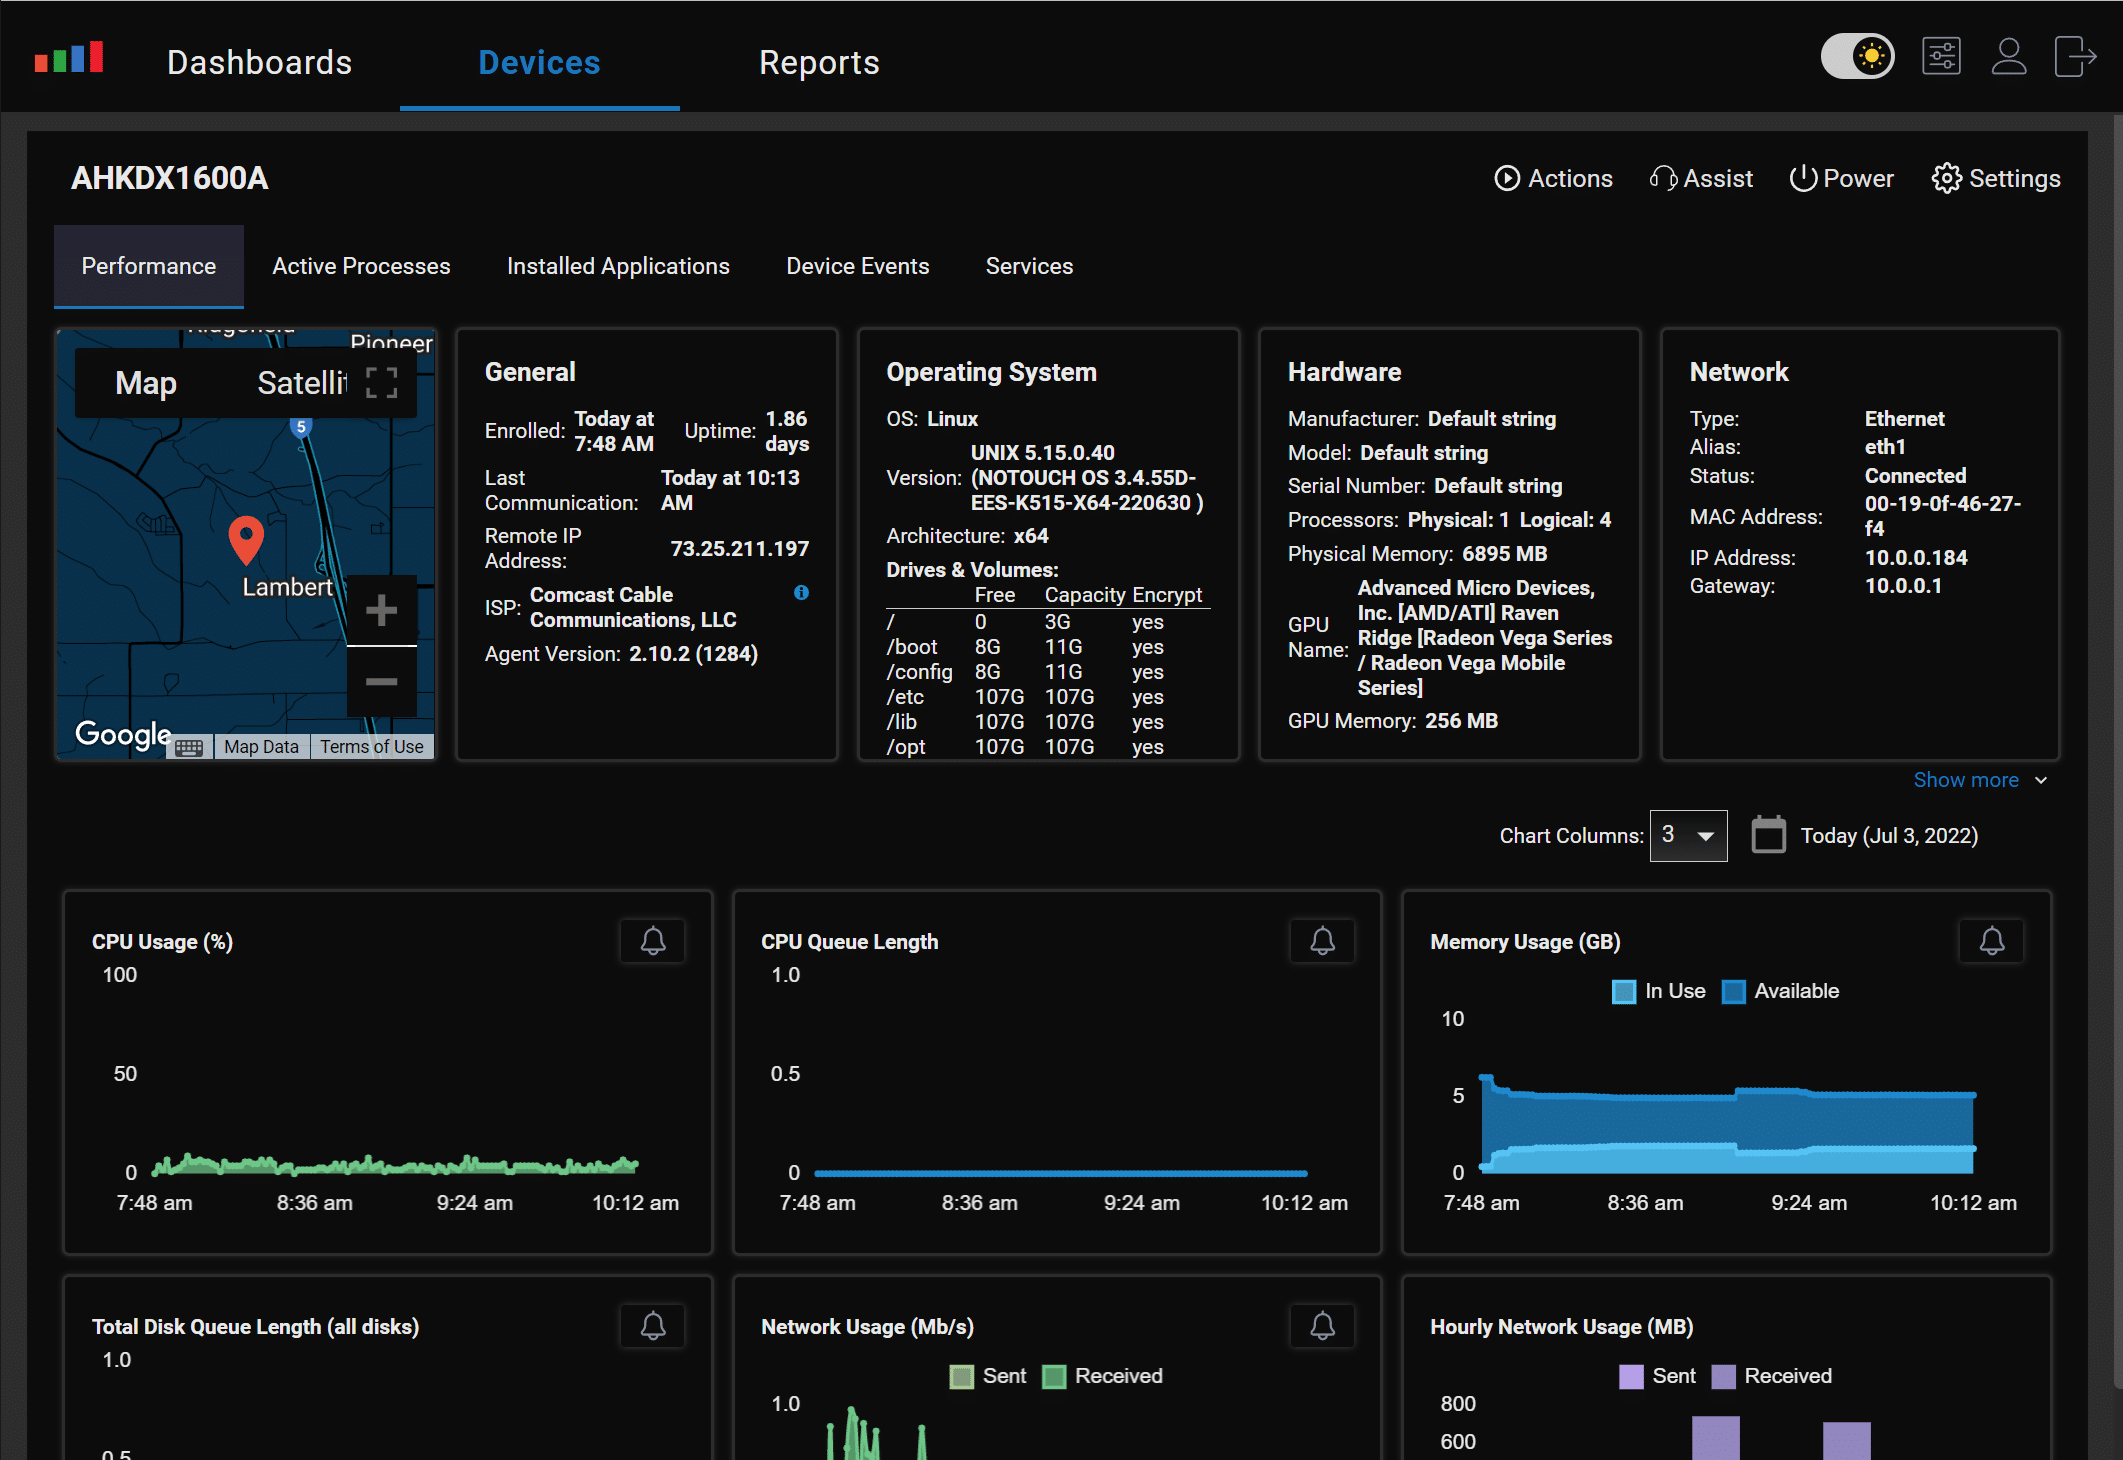
Task: Open Installed Applications tab
Action: pyautogui.click(x=618, y=266)
